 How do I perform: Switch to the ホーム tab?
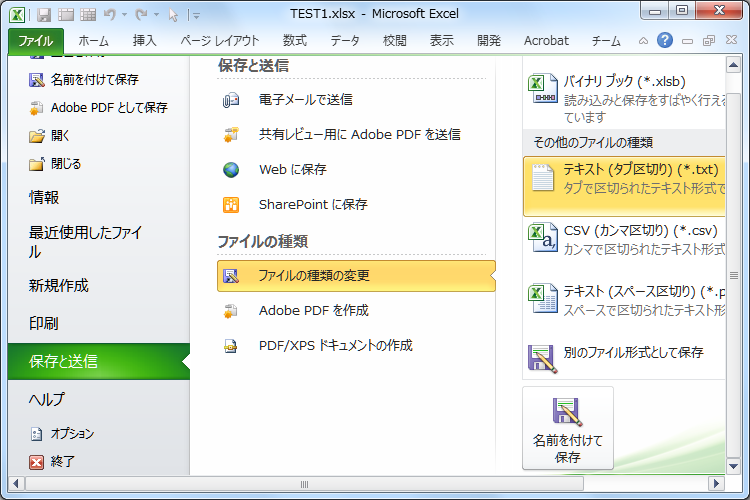[x=94, y=41]
